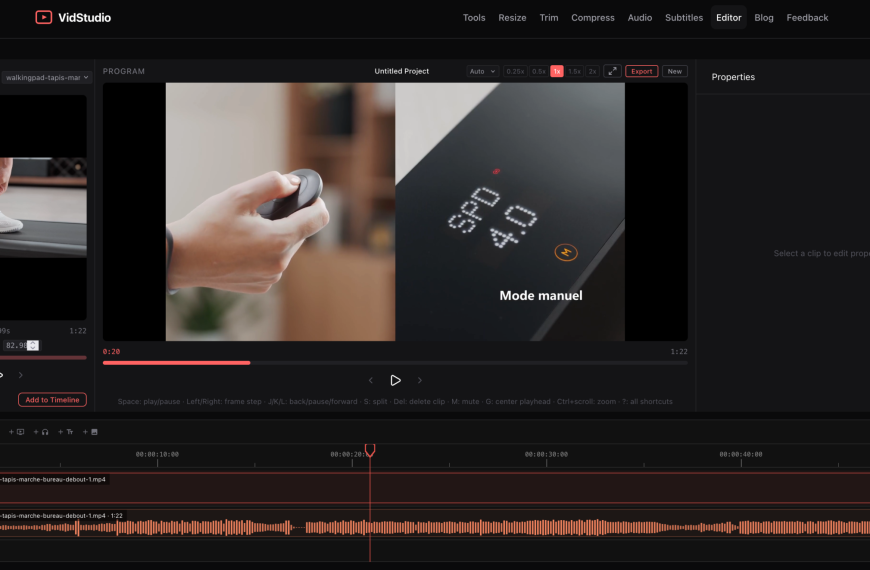Select the audio waveform clip on timeline
870x570 pixels.
(x=435, y=524)
